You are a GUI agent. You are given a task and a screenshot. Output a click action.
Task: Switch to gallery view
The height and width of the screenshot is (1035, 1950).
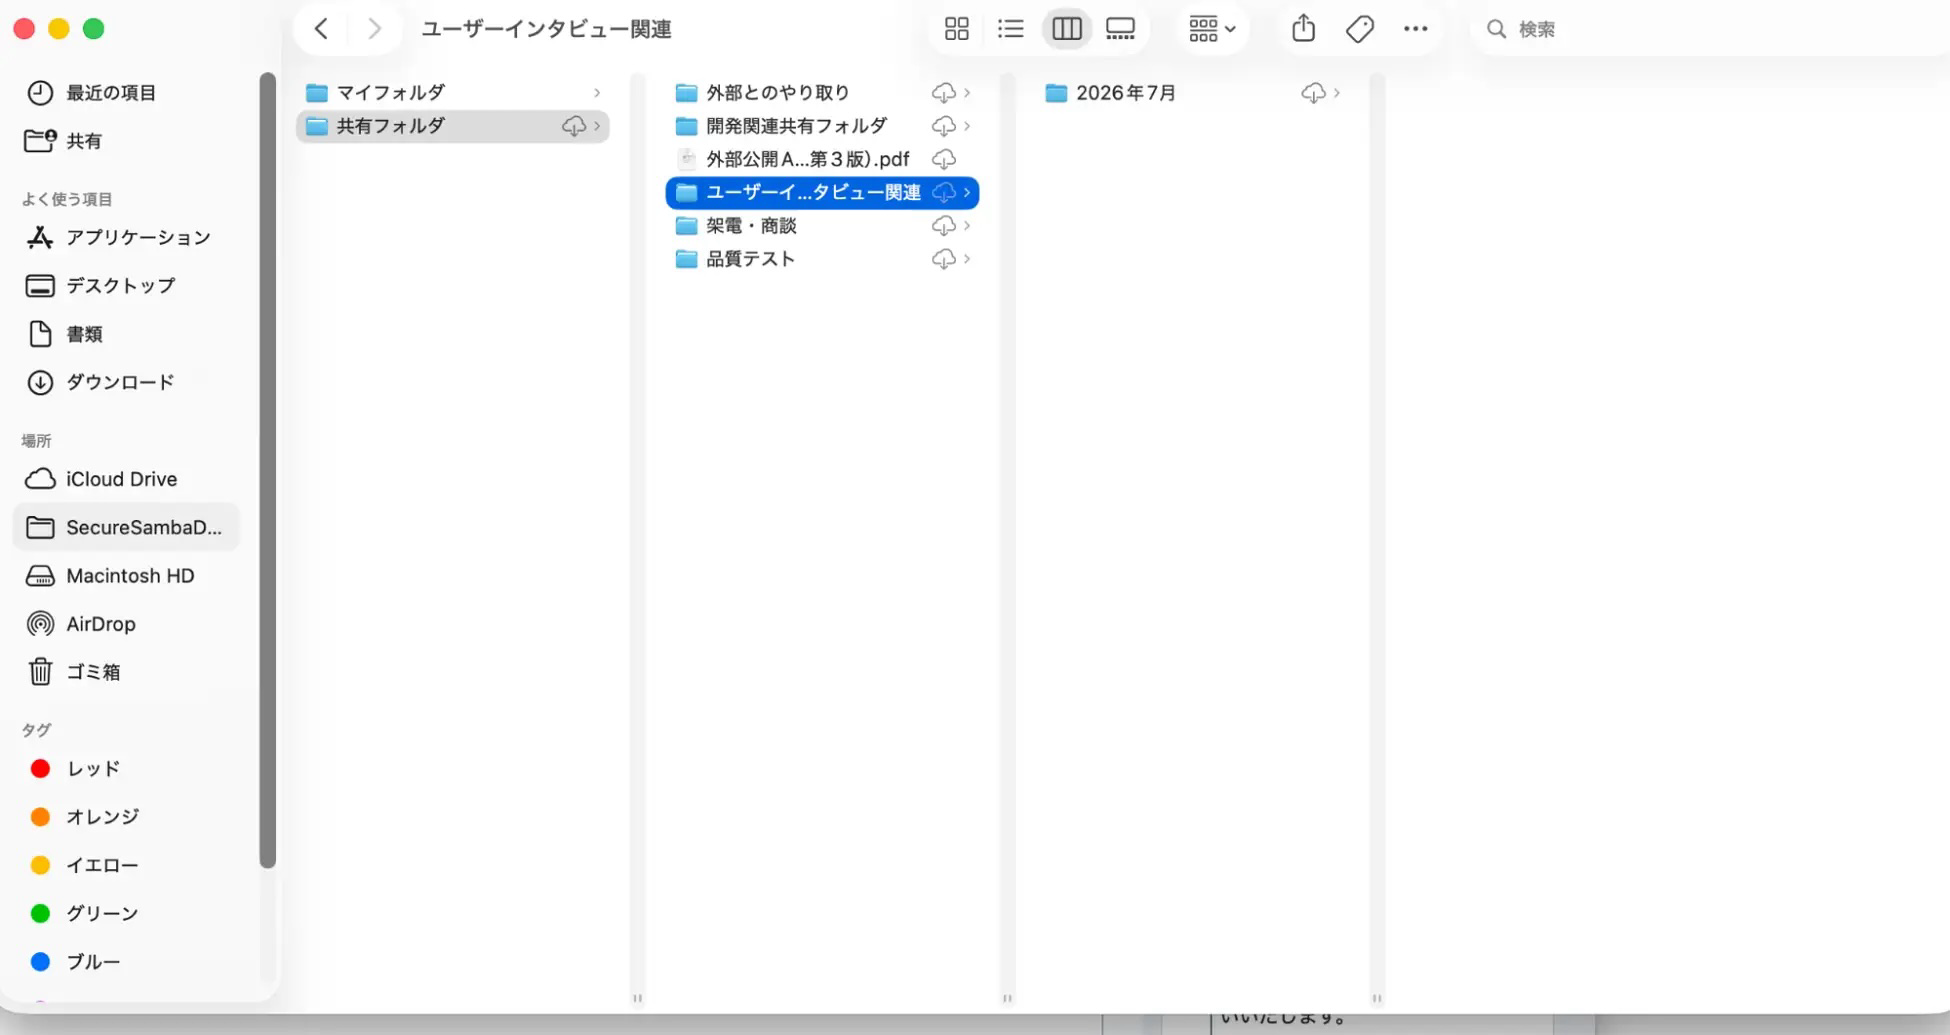(x=1121, y=29)
